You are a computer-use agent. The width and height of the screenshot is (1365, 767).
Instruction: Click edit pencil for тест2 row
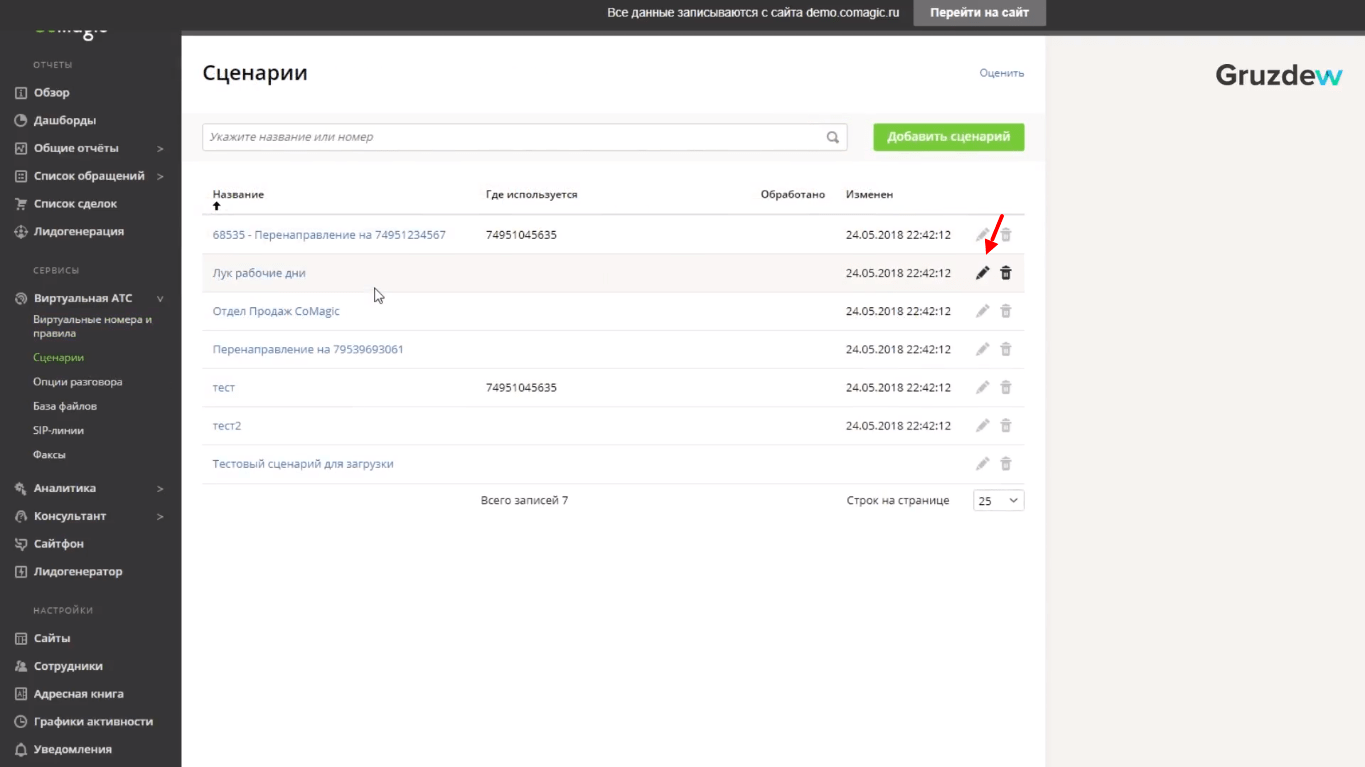pos(982,425)
